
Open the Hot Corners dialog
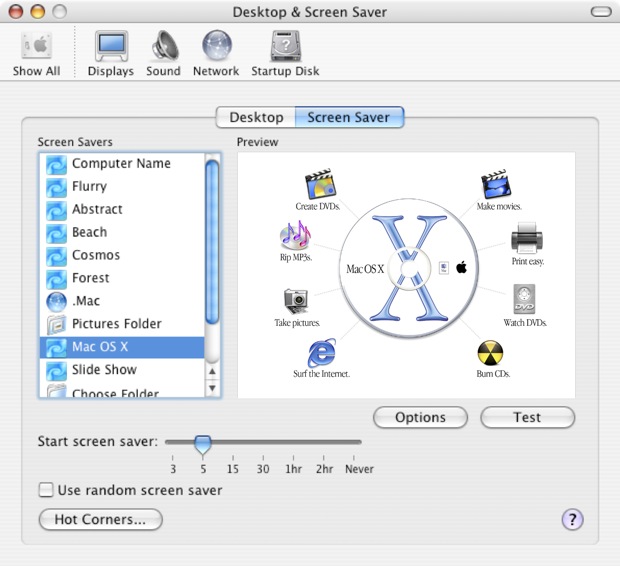click(x=100, y=519)
